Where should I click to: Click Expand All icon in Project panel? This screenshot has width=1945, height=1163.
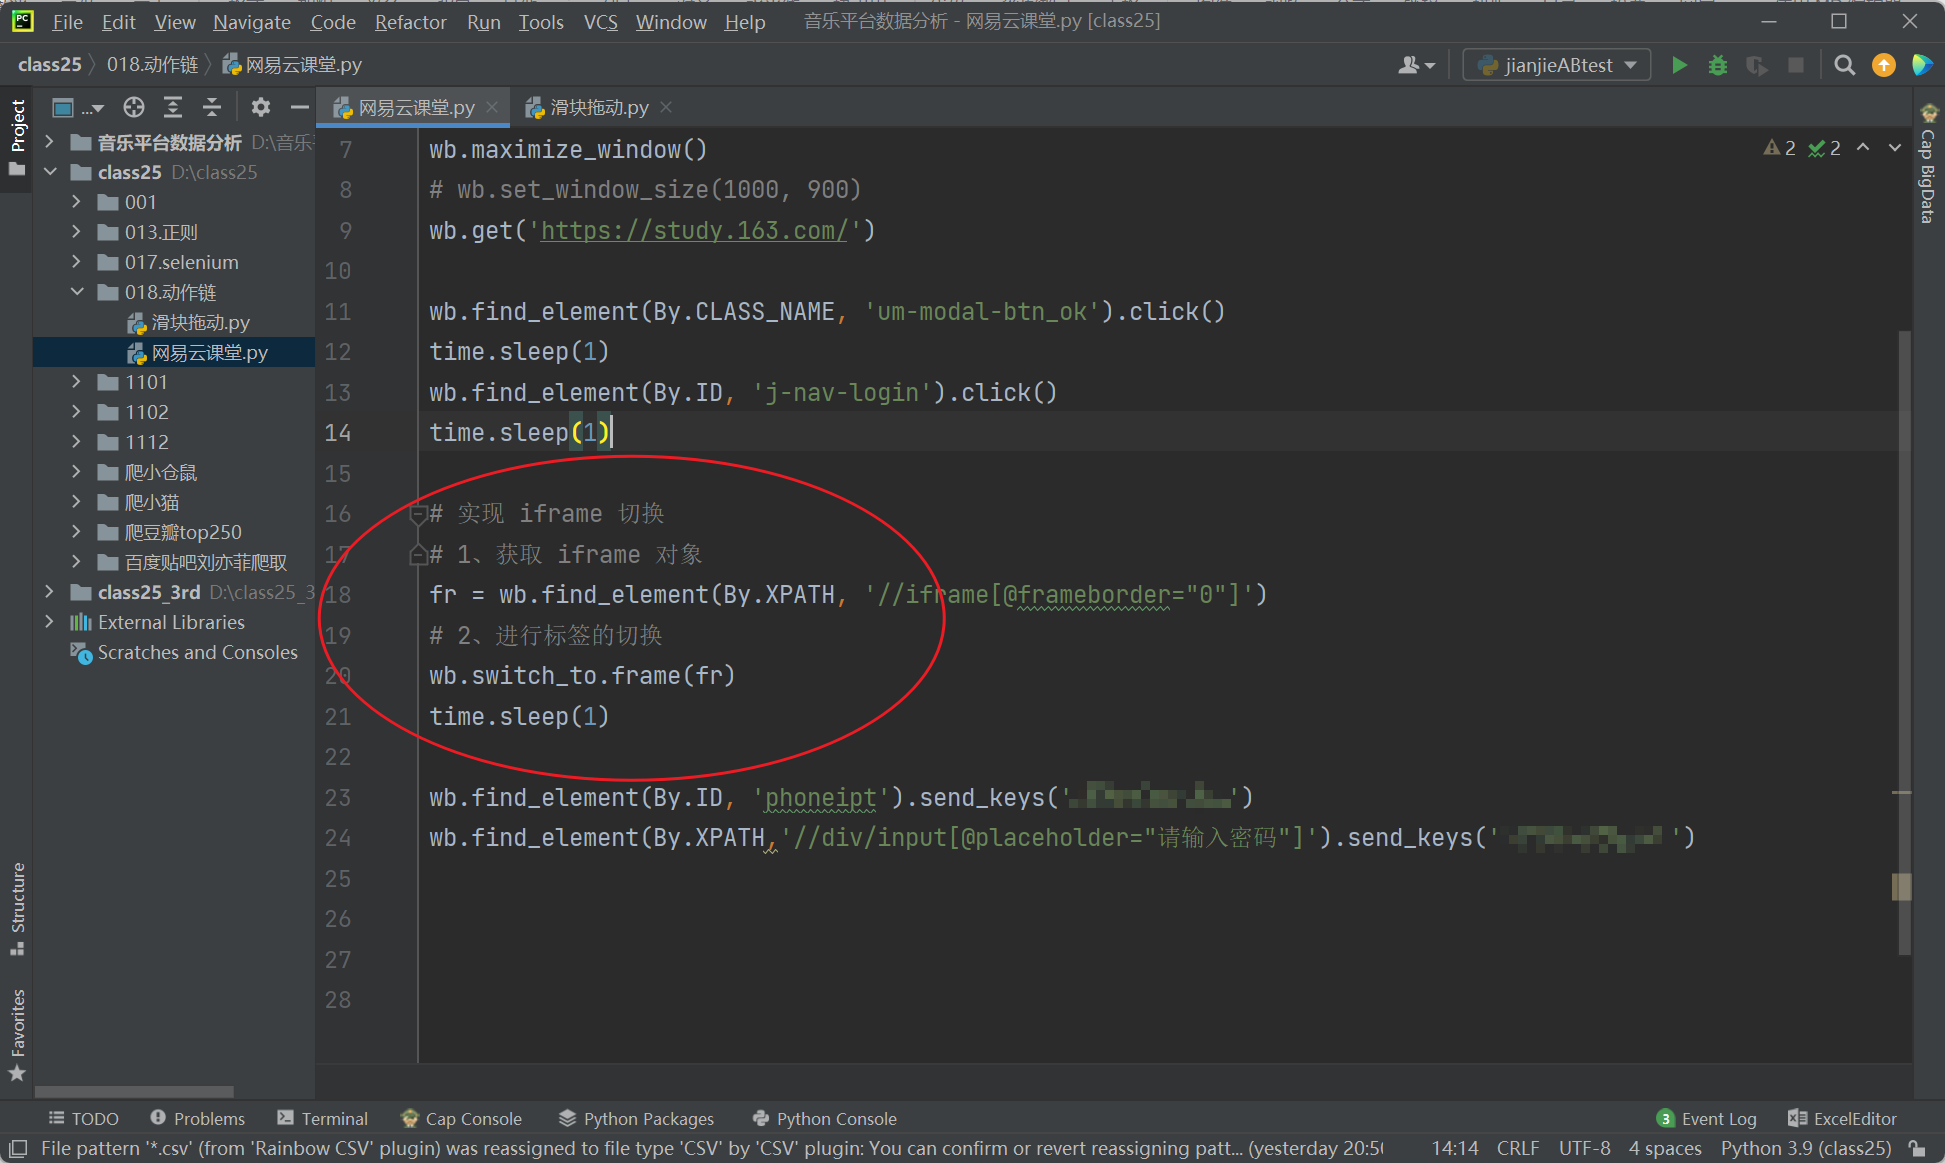(173, 107)
